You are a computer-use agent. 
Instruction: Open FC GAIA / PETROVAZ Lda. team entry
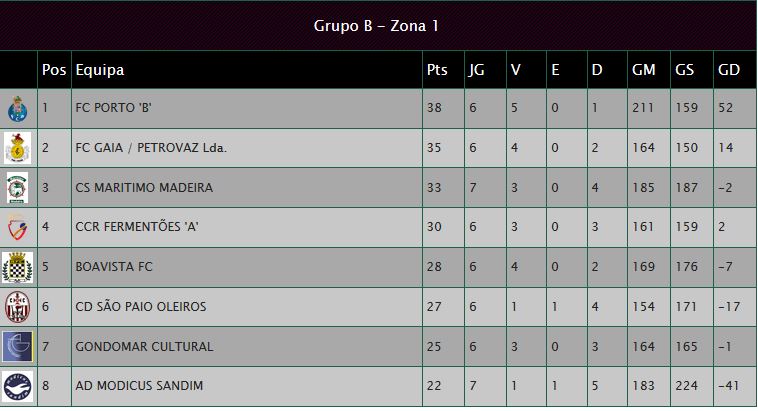(x=151, y=147)
